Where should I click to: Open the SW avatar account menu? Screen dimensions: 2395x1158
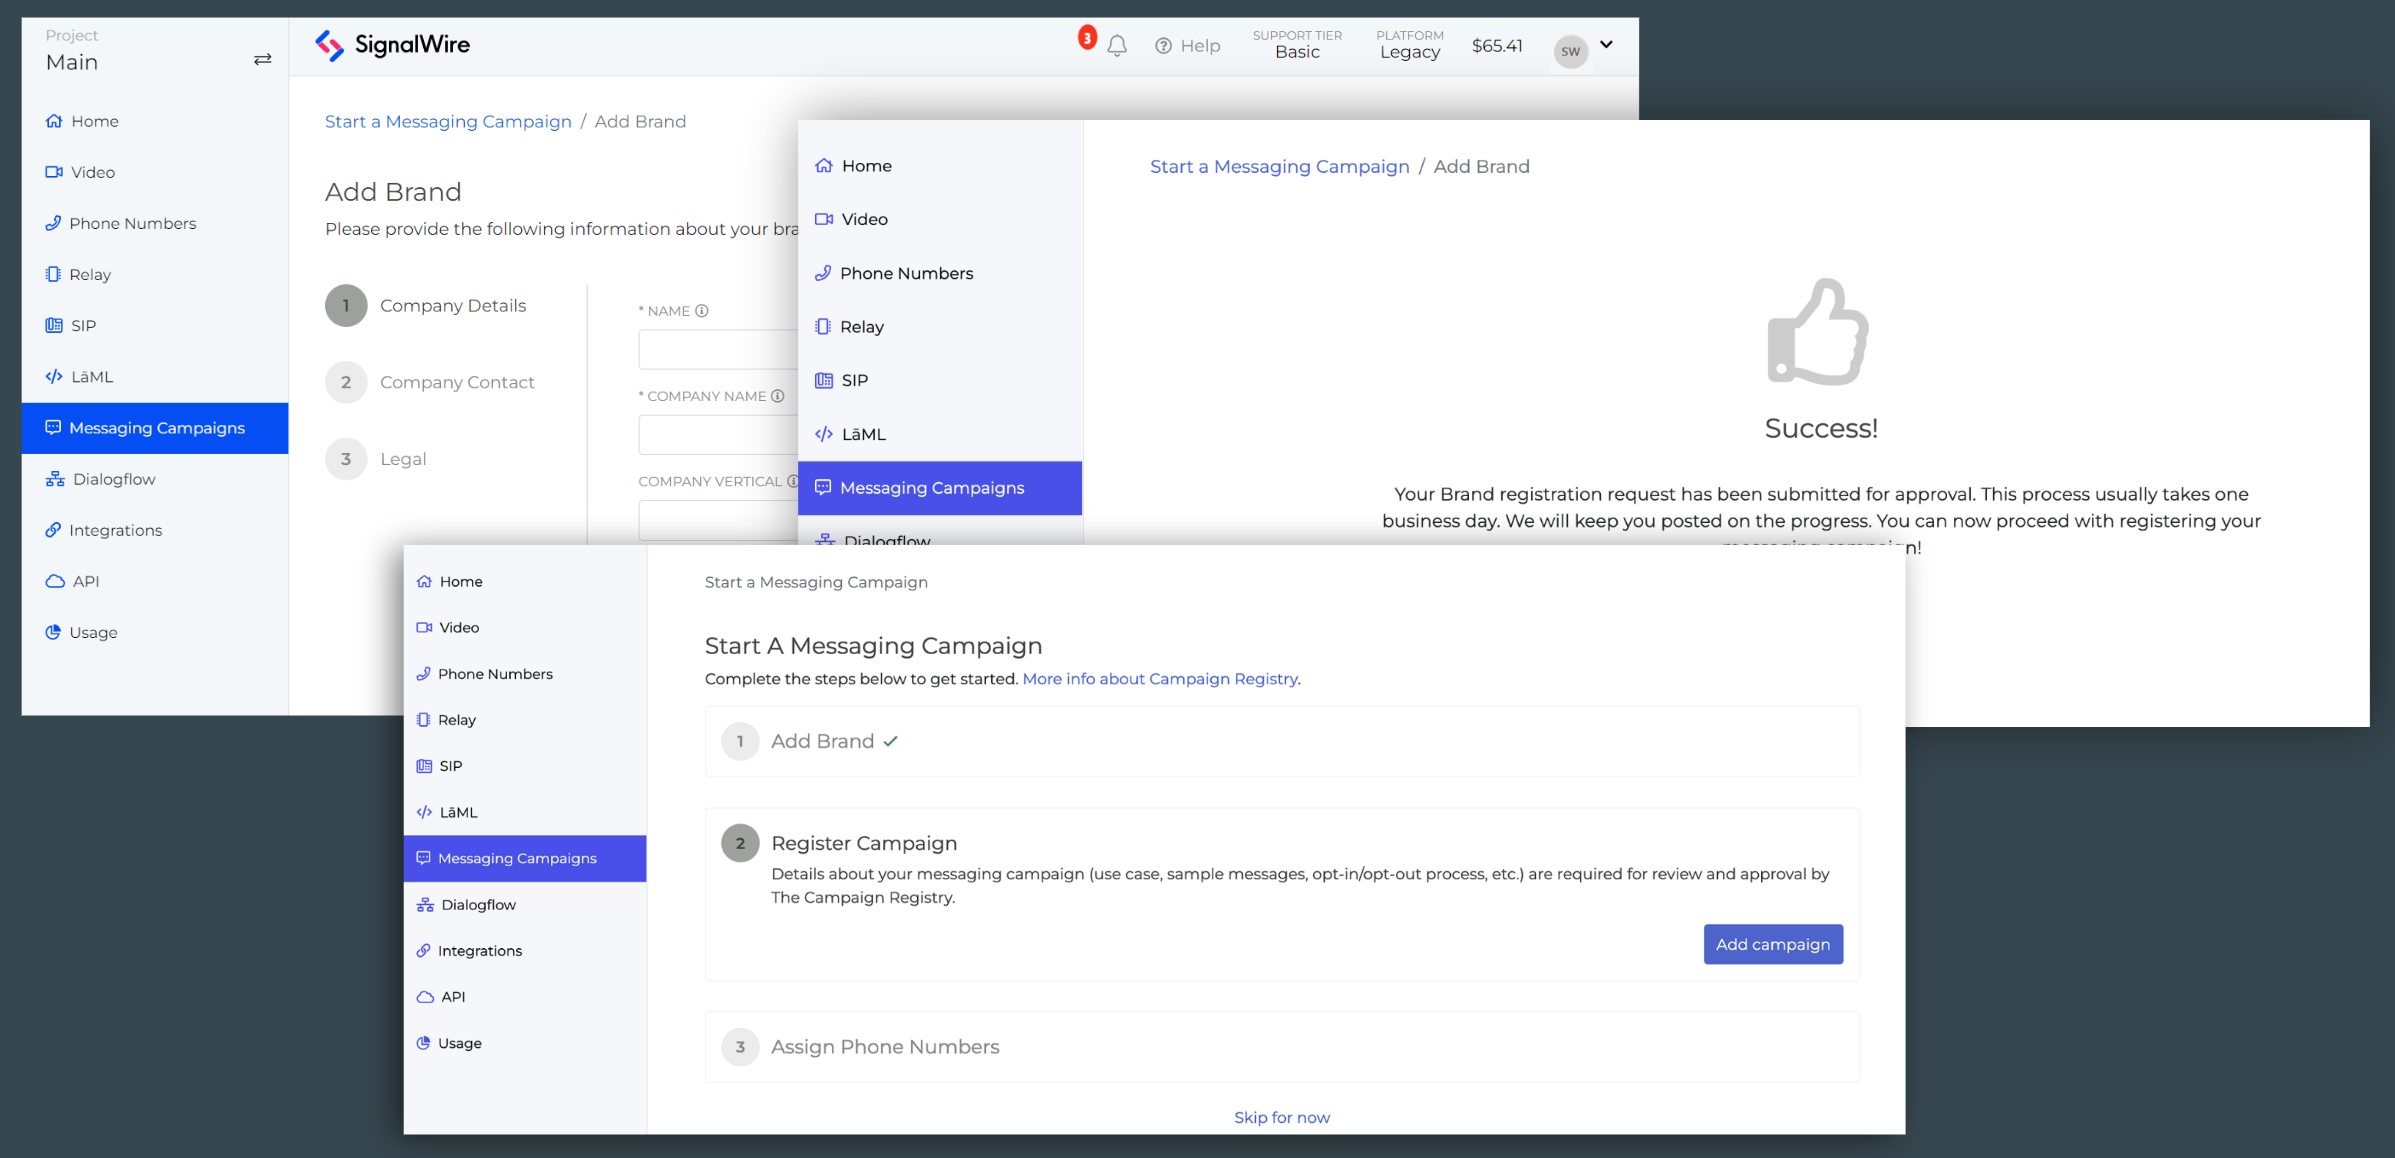(x=1571, y=51)
